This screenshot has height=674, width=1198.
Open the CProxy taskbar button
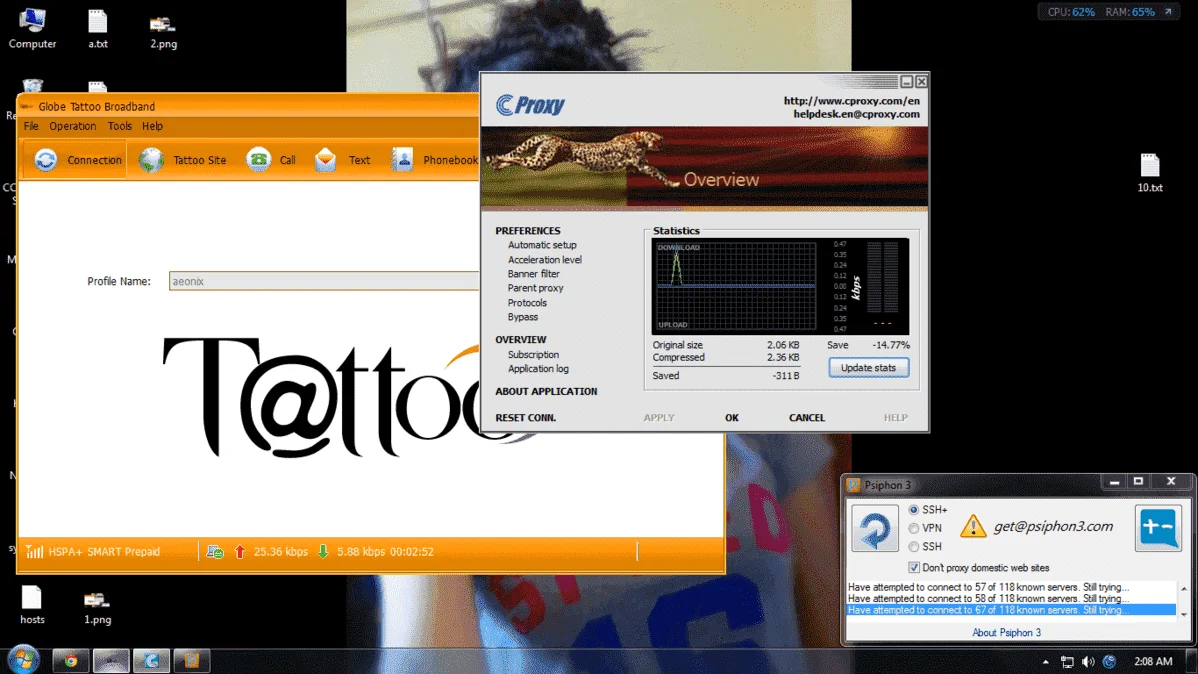coord(151,661)
